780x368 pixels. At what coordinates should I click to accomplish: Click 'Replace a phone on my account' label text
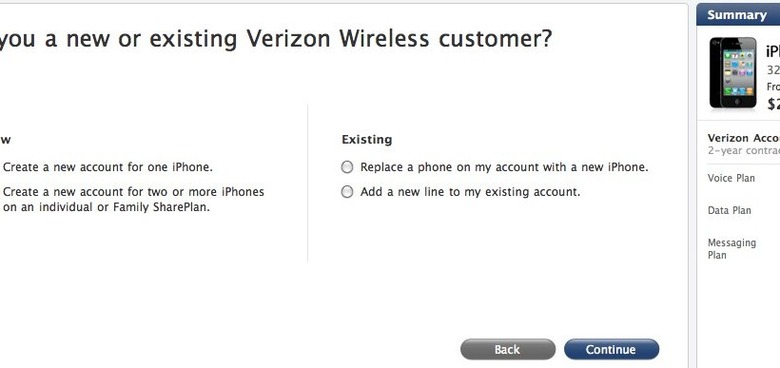(504, 167)
